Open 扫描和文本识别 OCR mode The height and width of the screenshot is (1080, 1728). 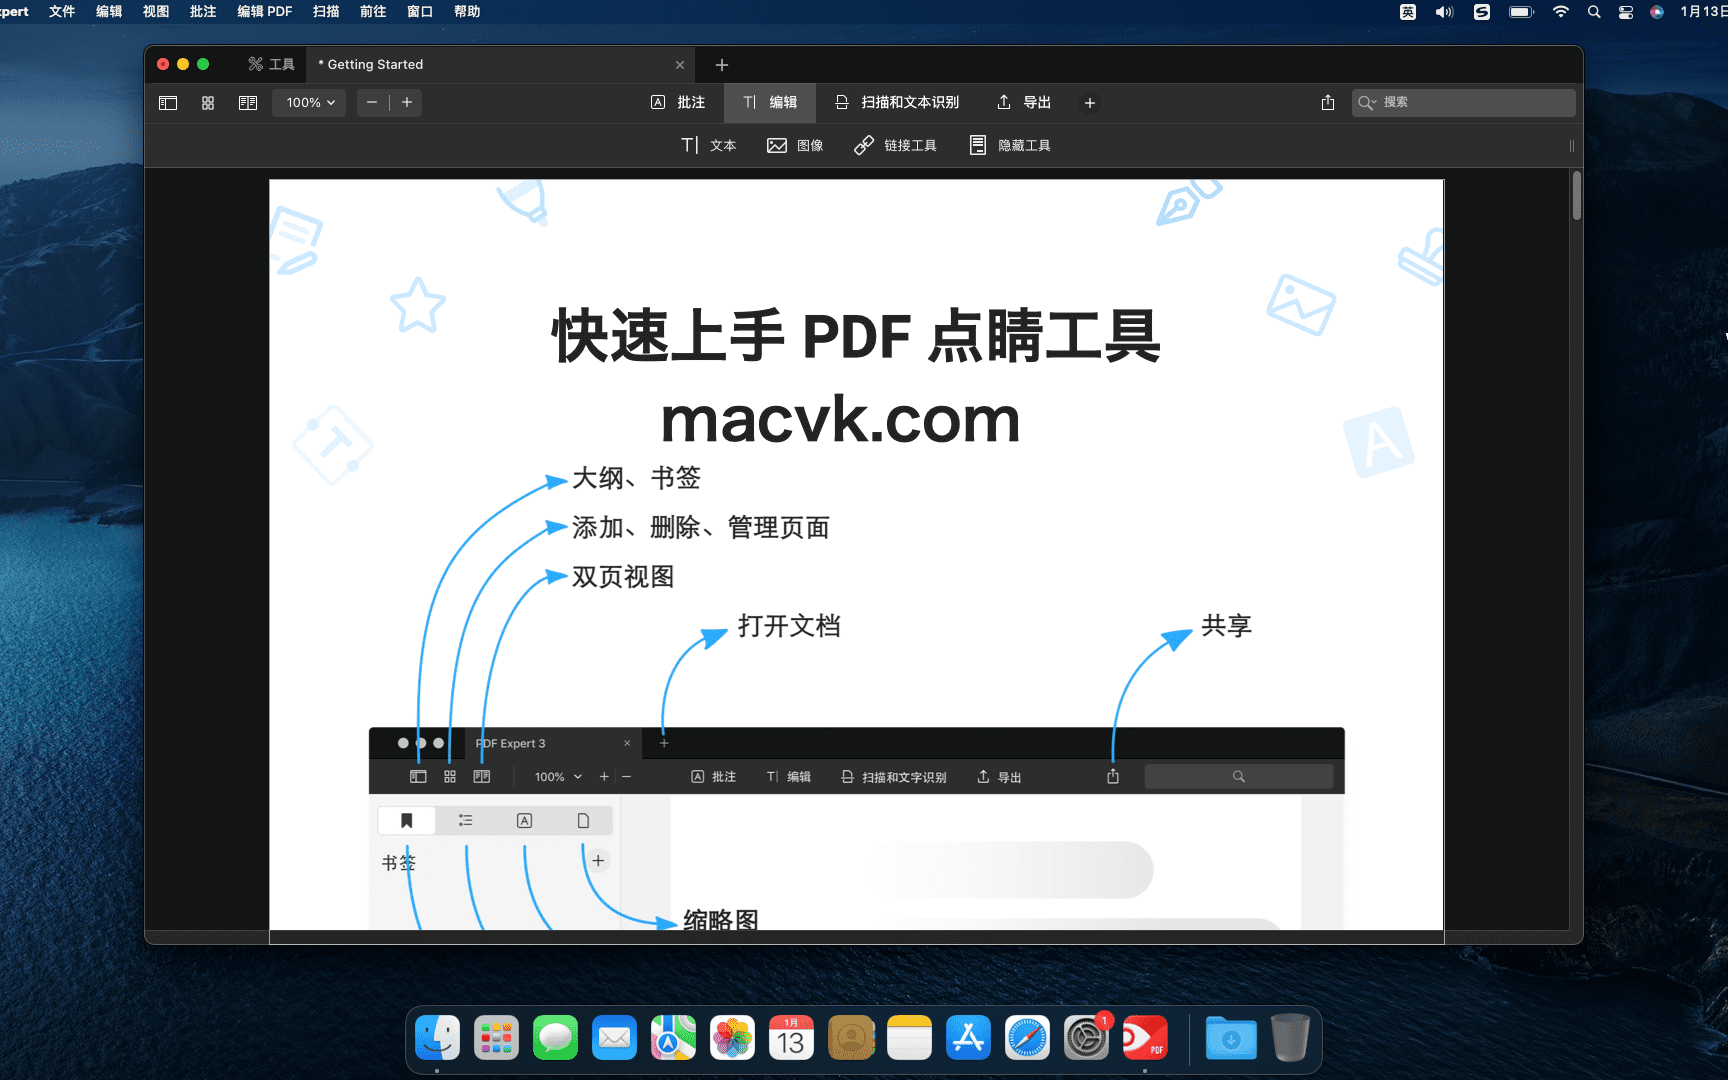click(x=897, y=103)
